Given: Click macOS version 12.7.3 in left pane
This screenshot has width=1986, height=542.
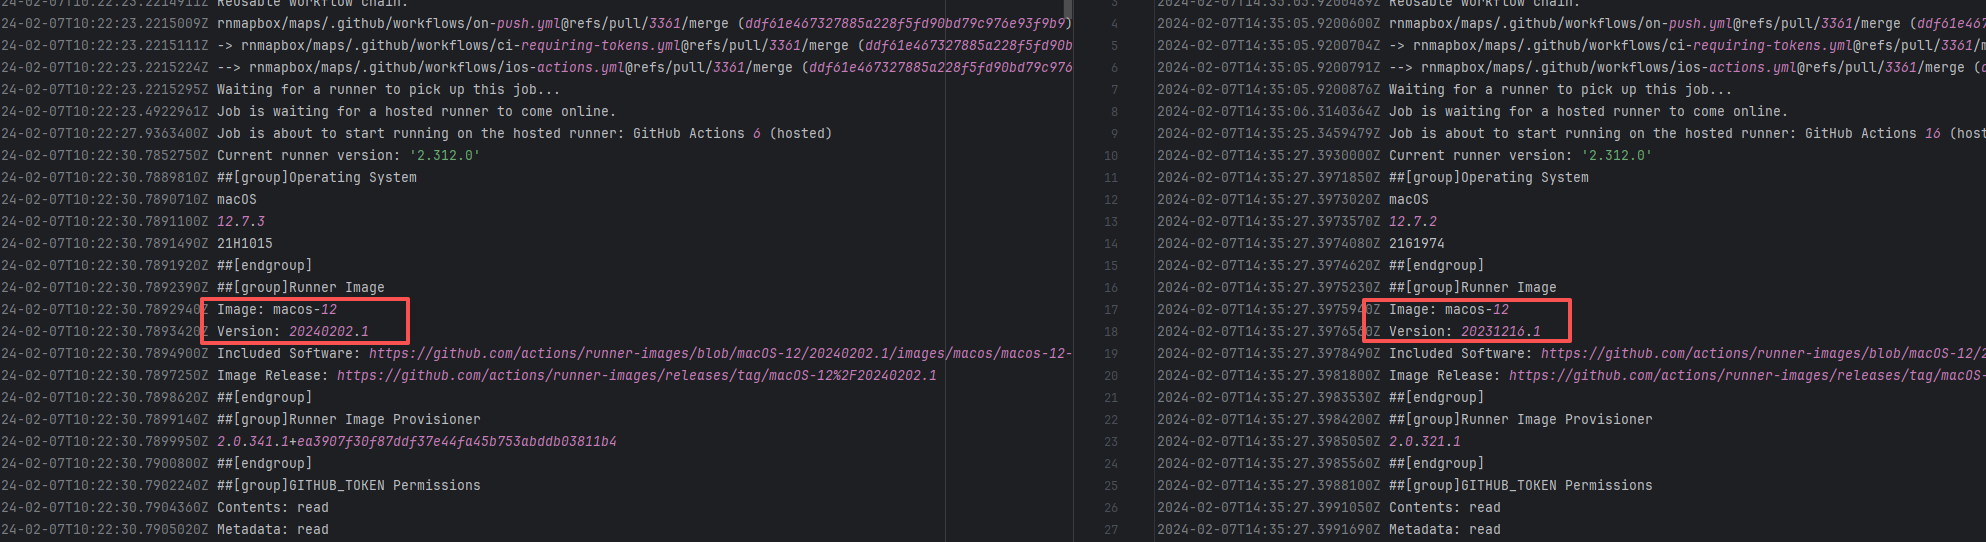Looking at the screenshot, I should 241,222.
